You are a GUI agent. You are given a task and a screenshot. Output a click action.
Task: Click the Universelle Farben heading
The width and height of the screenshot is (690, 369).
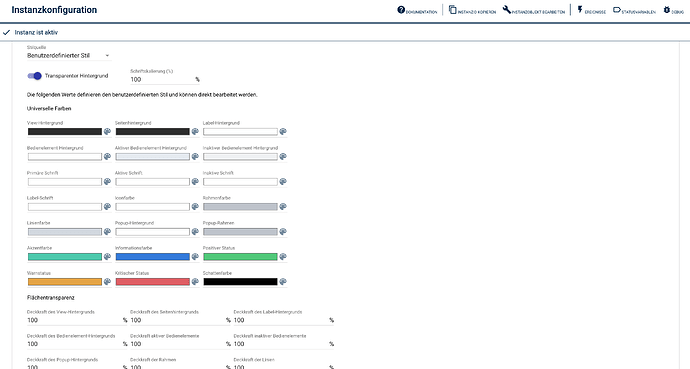[x=49, y=108]
